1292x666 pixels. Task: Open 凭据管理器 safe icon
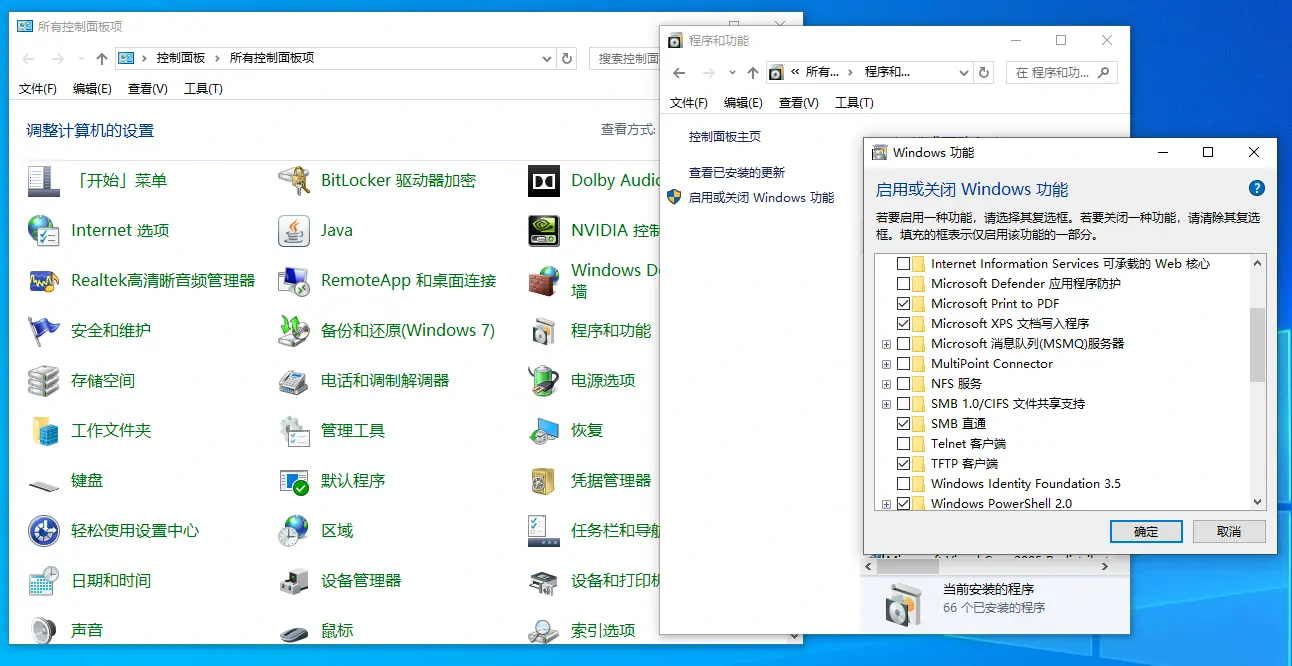click(x=544, y=481)
